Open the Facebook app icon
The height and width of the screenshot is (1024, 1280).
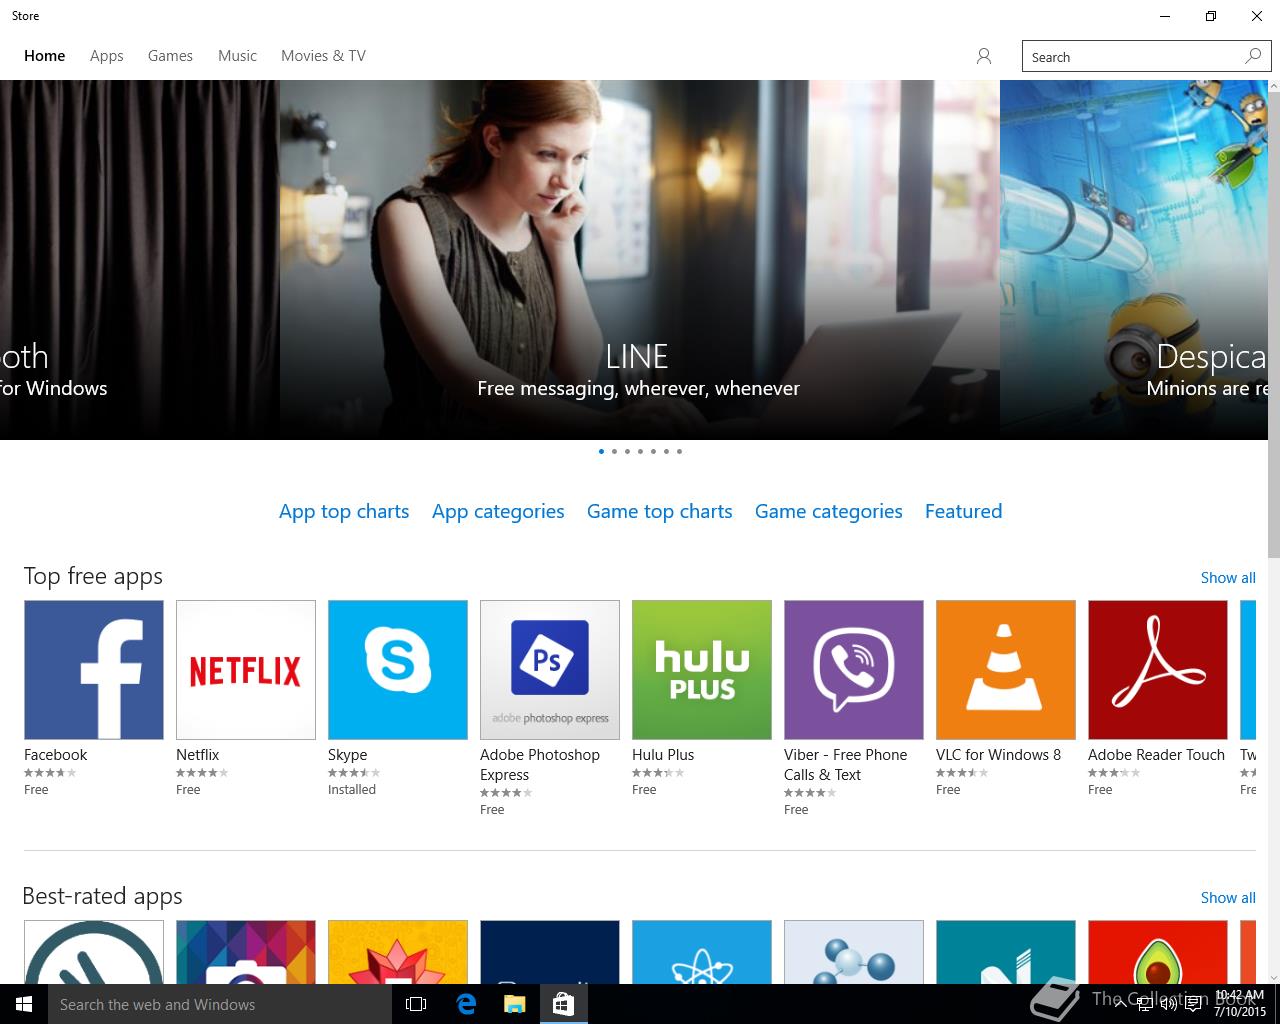94,670
